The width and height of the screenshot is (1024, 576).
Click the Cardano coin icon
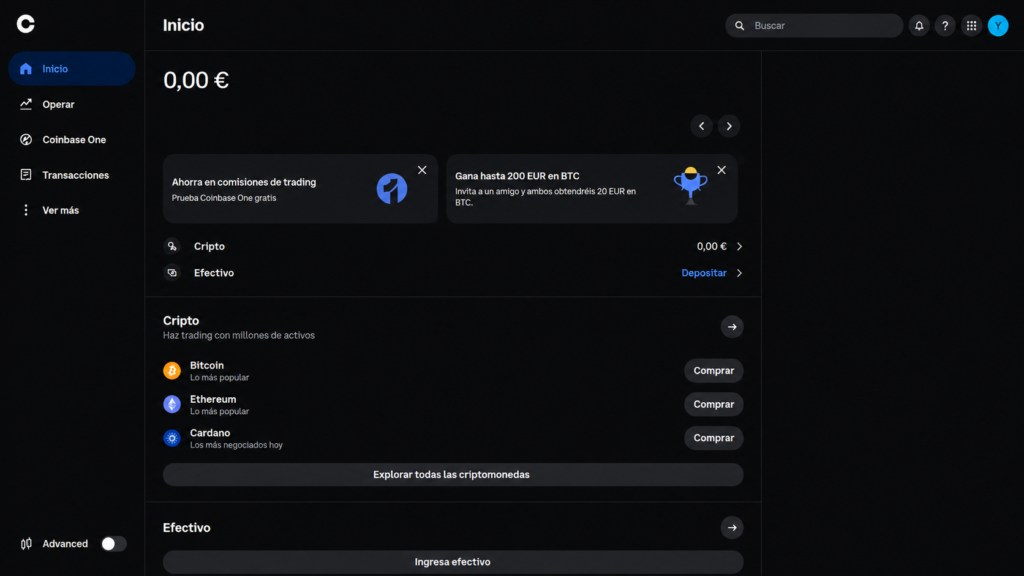[x=172, y=438]
